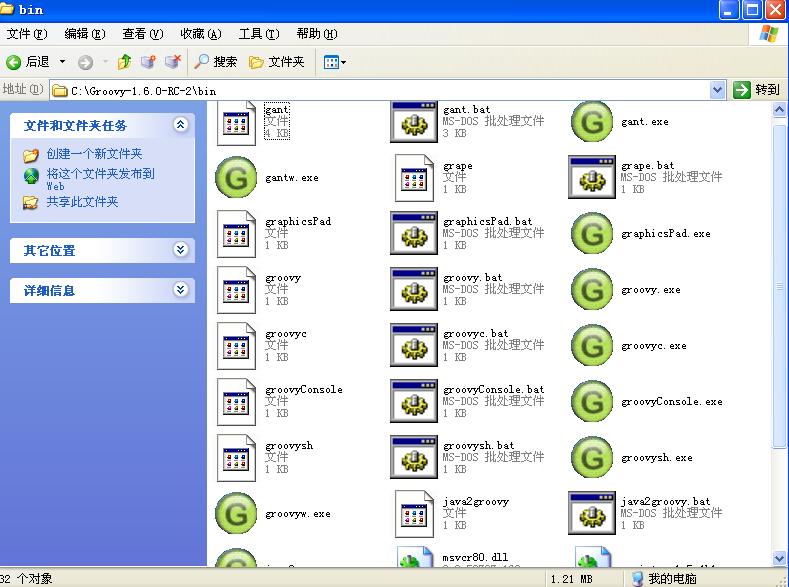Image resolution: width=789 pixels, height=587 pixels.
Task: Click the Delete toolbar icon with red X
Action: coord(173,62)
